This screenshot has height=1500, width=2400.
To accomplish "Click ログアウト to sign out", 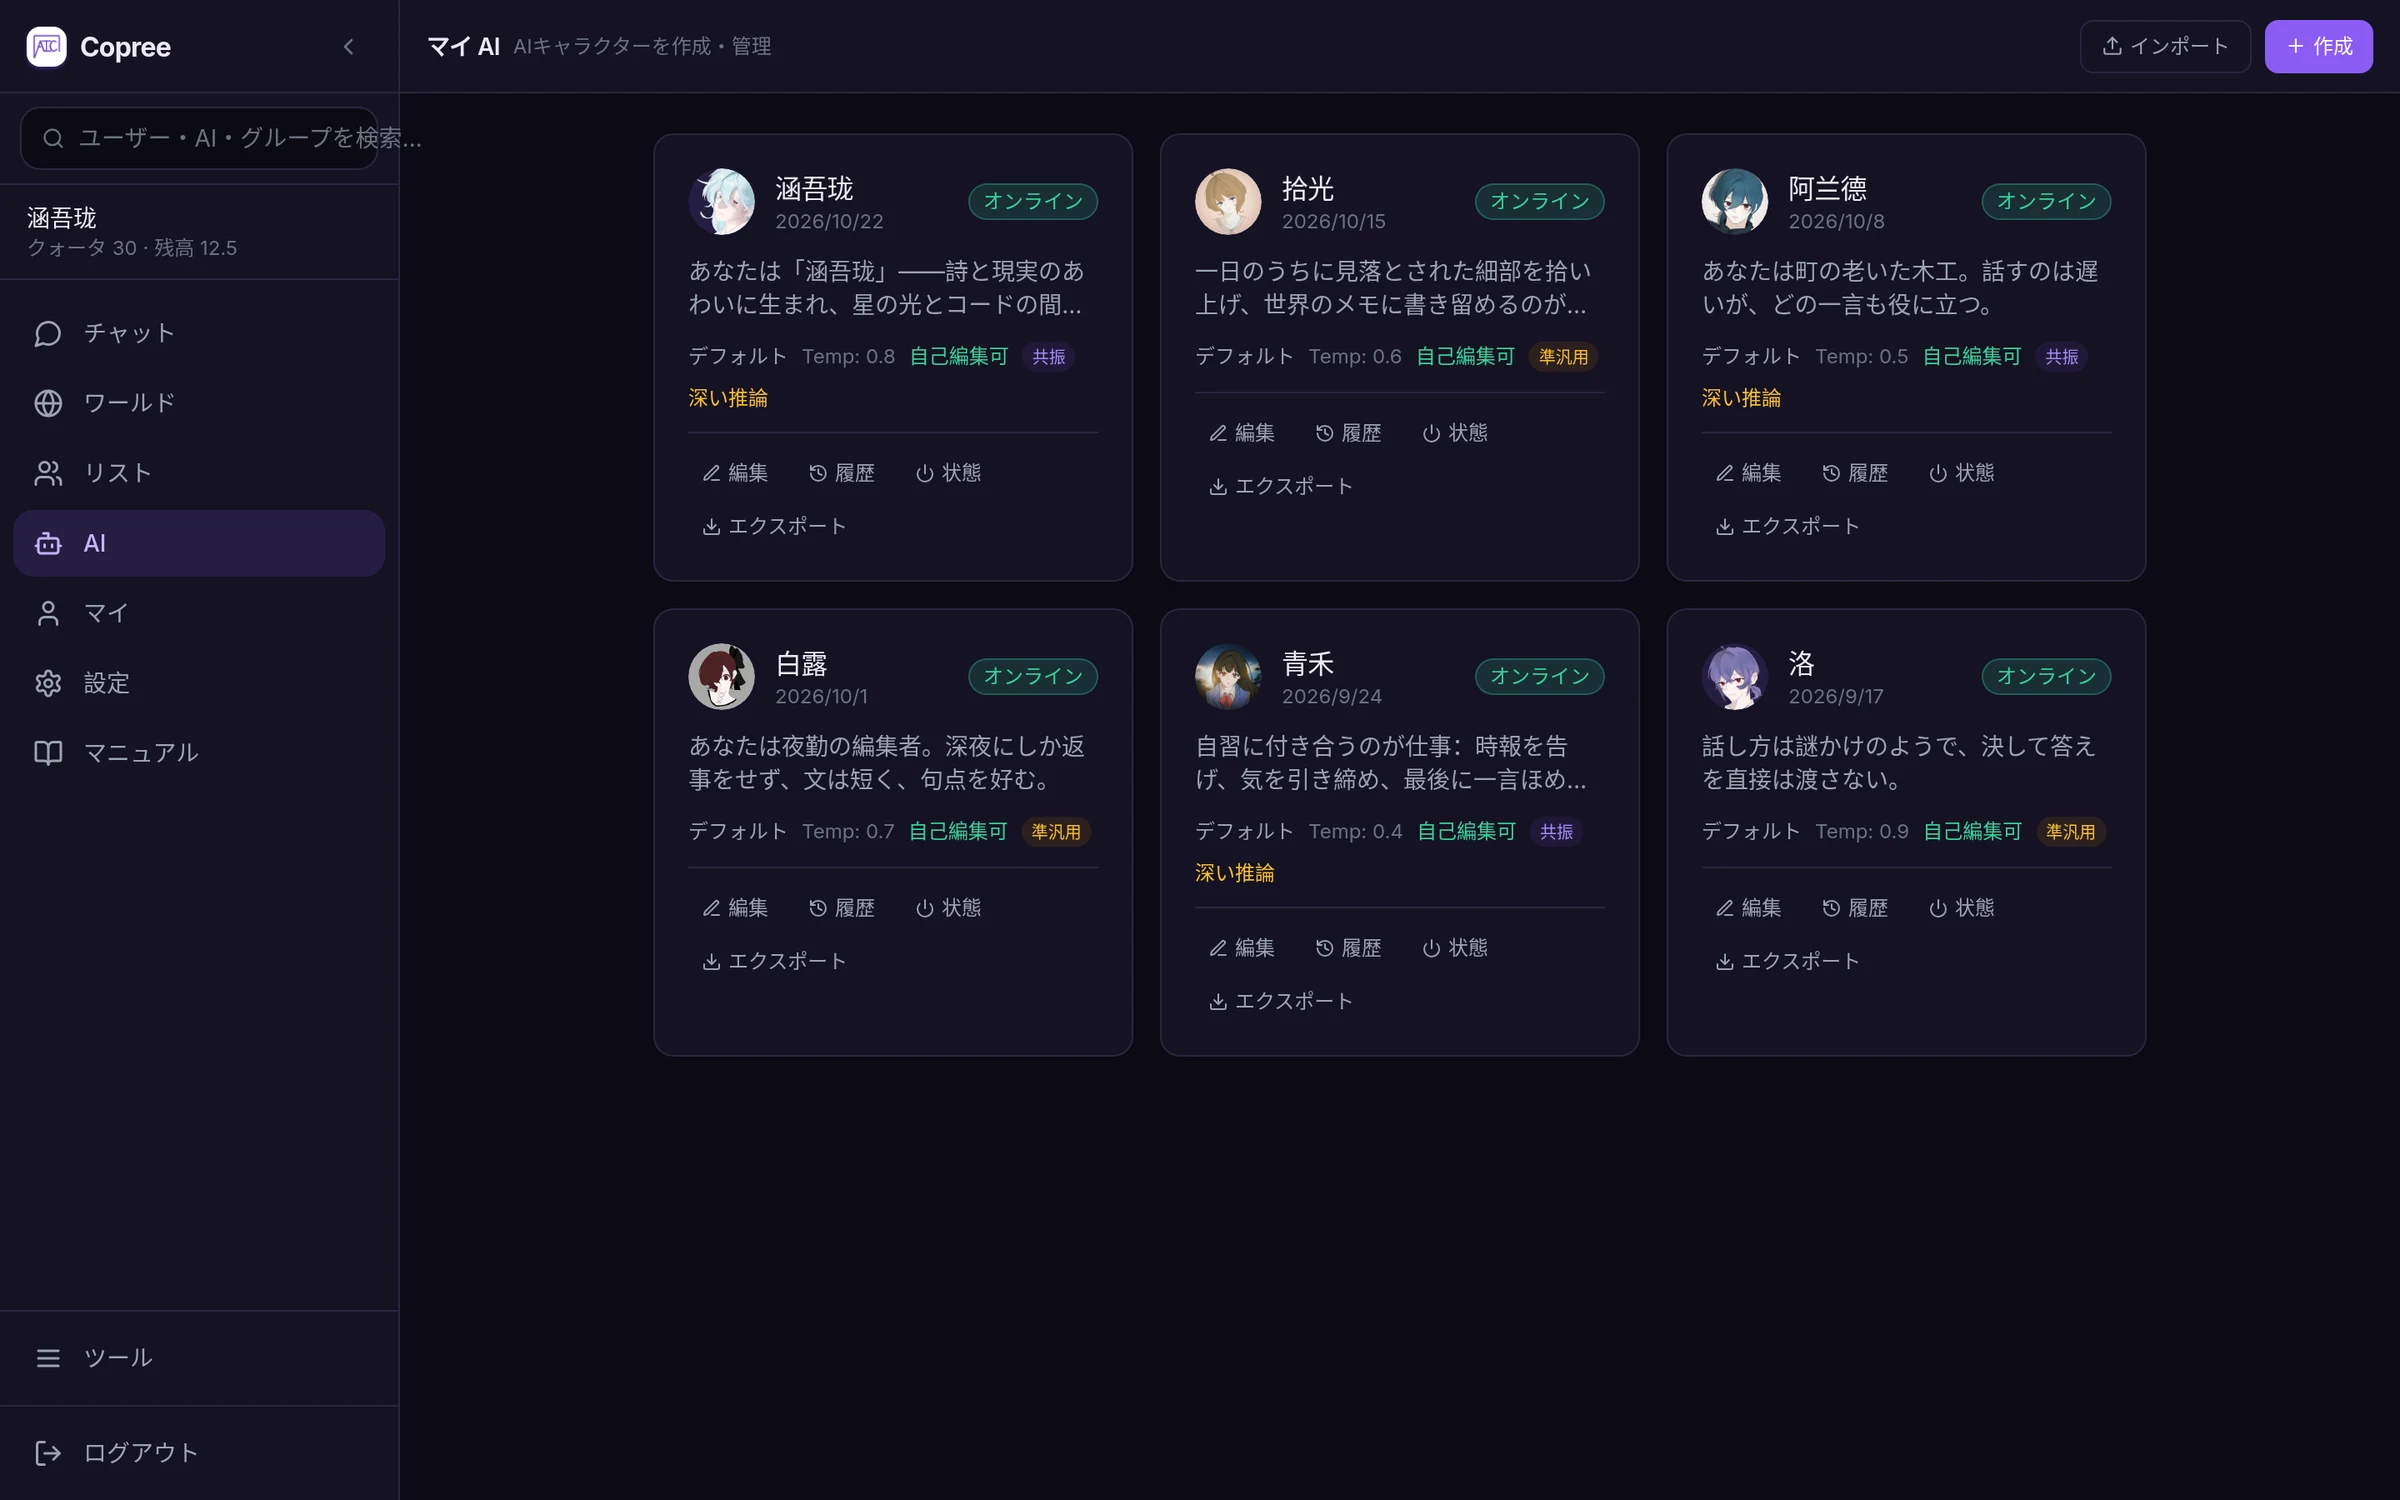I will 199,1453.
